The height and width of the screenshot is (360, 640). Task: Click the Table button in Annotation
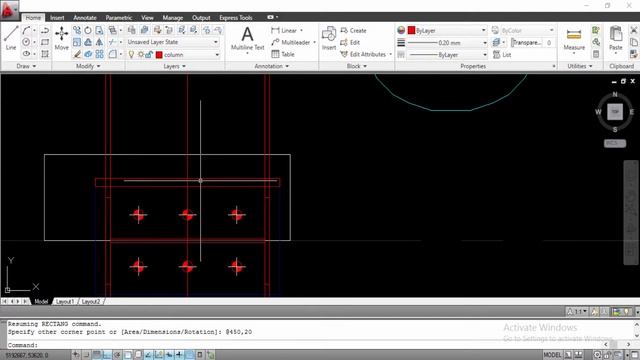click(x=283, y=54)
